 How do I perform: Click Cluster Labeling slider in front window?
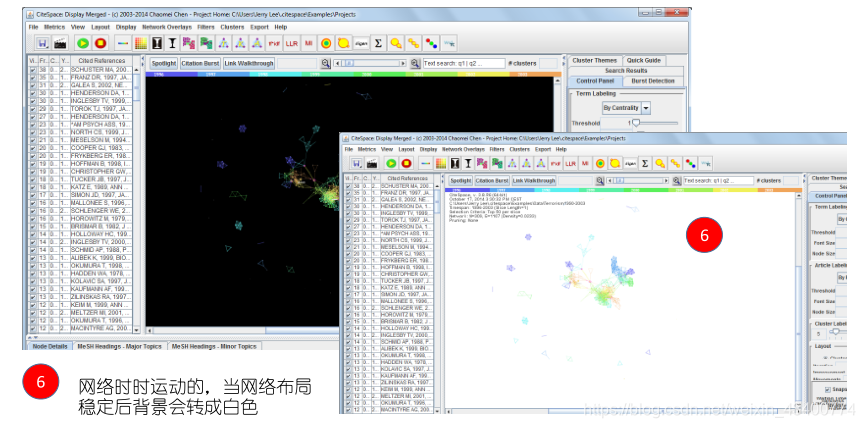tap(838, 332)
